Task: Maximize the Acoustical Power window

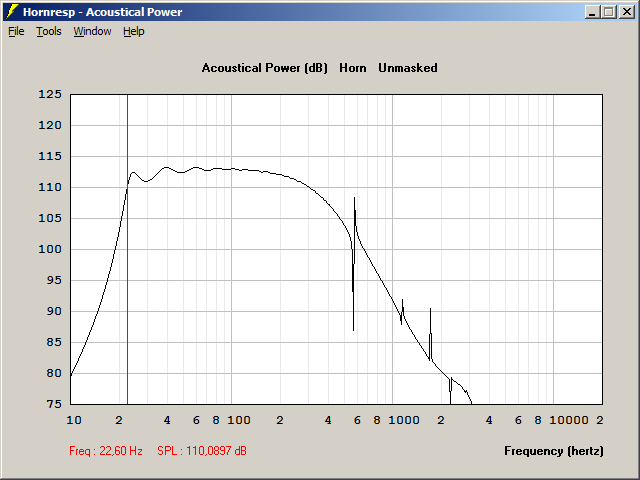Action: coord(609,11)
